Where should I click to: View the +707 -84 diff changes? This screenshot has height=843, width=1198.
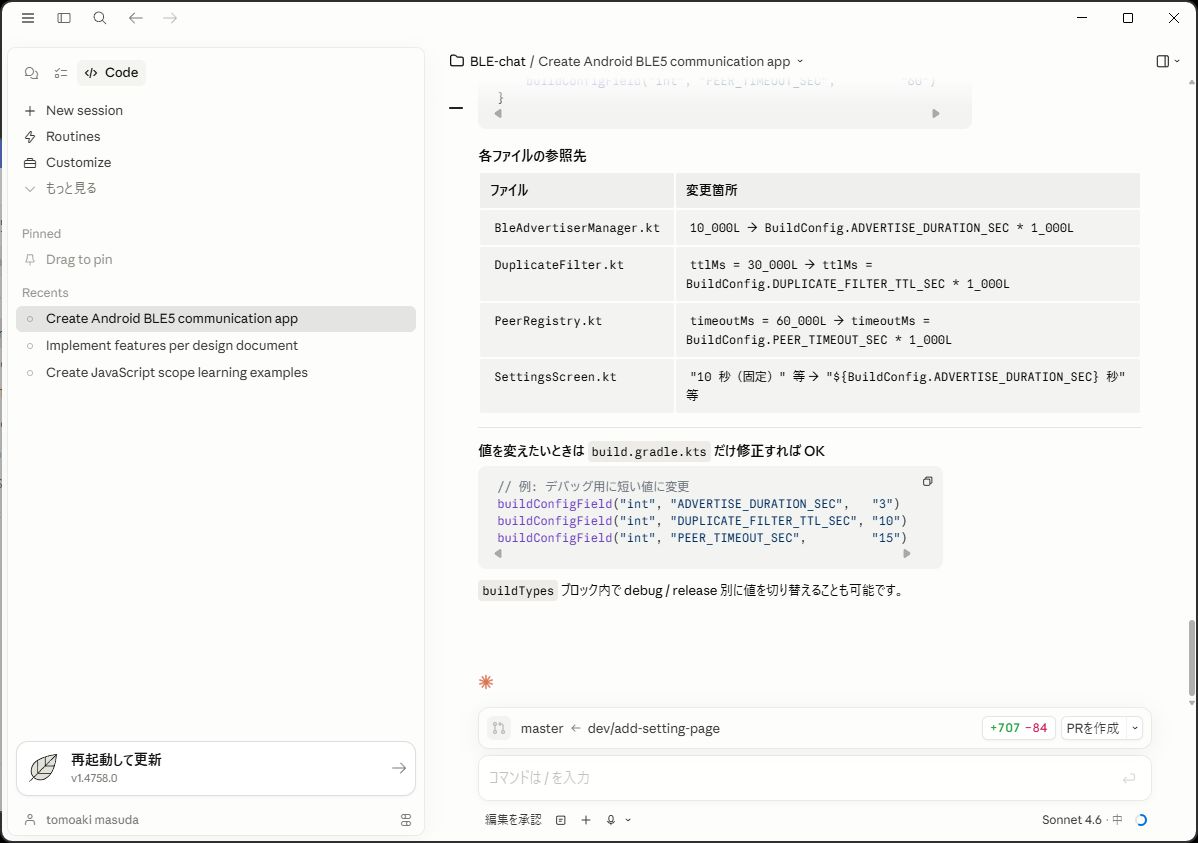point(1018,729)
